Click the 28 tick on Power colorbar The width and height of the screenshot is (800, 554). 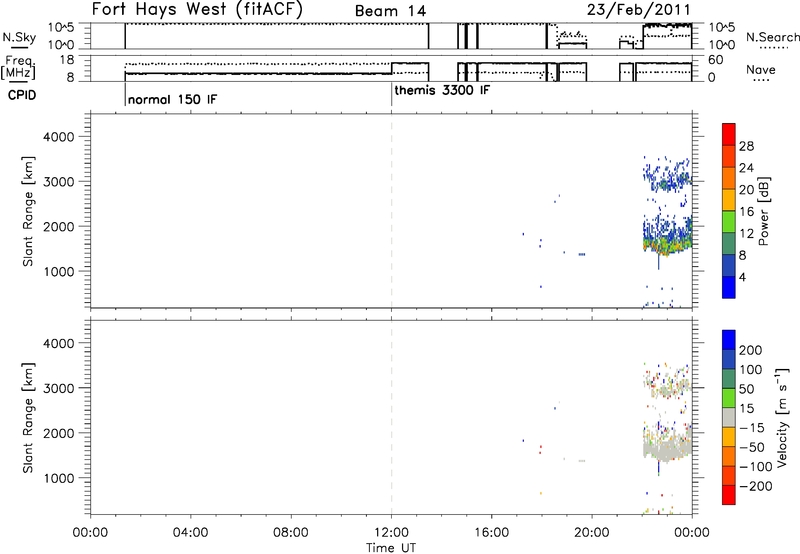[x=746, y=146]
